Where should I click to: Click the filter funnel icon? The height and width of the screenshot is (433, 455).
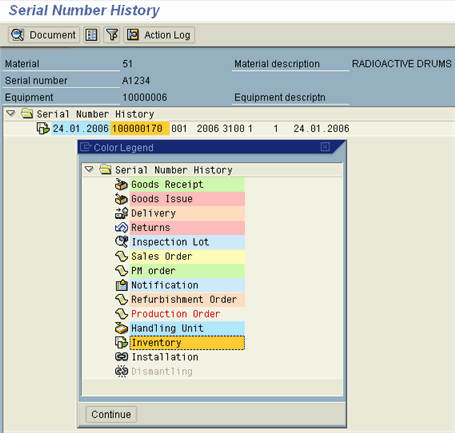pyautogui.click(x=112, y=35)
